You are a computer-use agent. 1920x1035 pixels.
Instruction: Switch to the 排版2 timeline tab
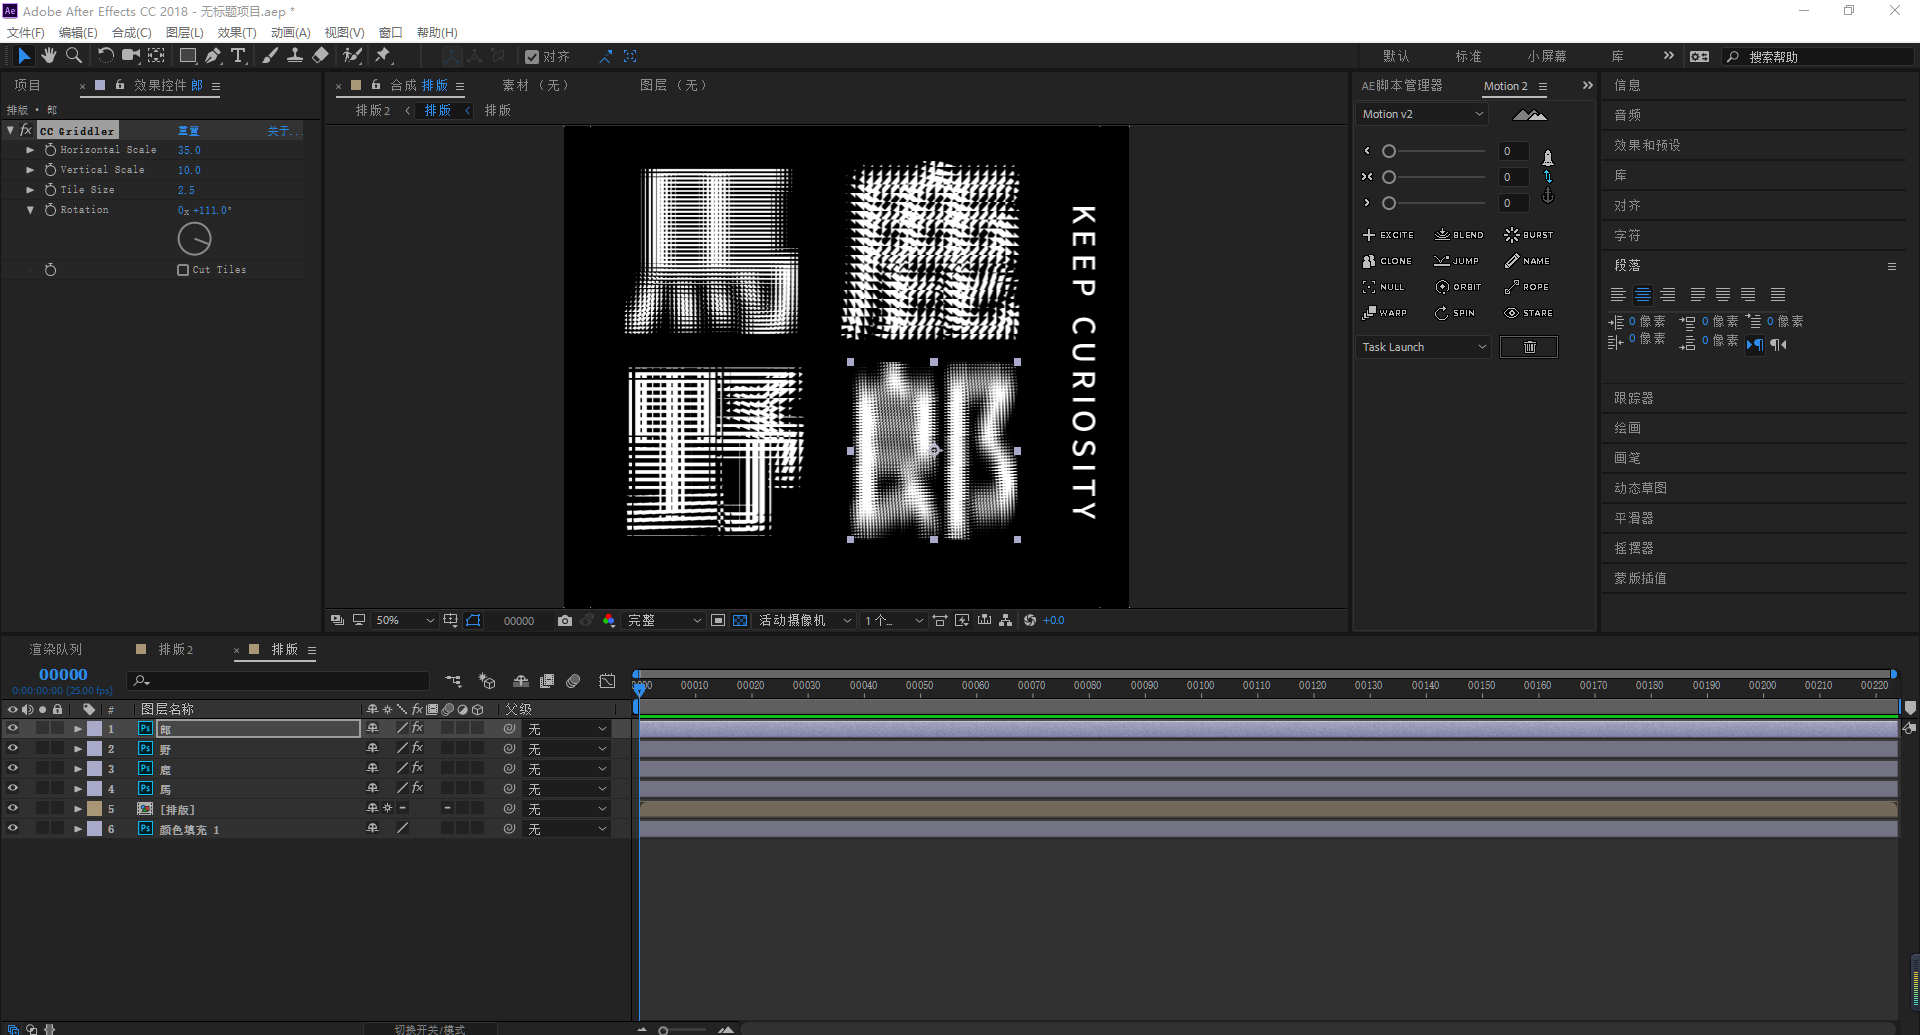[175, 650]
